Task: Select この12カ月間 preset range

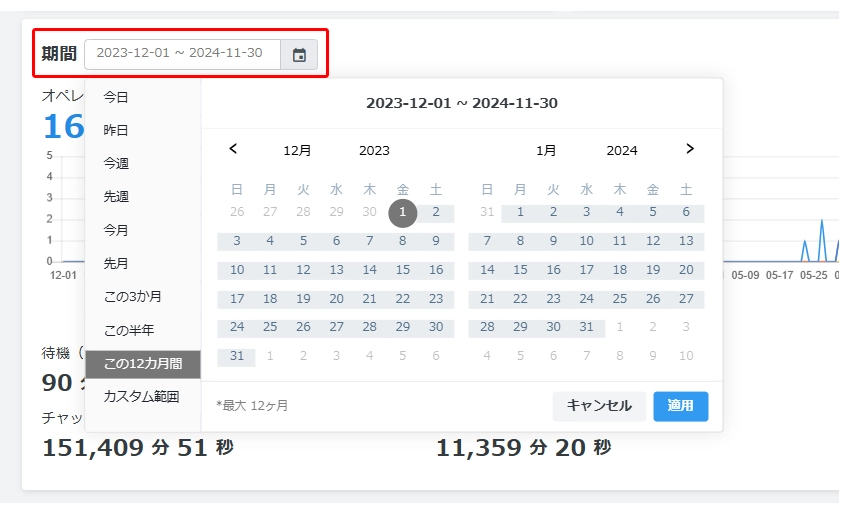Action: [x=143, y=364]
